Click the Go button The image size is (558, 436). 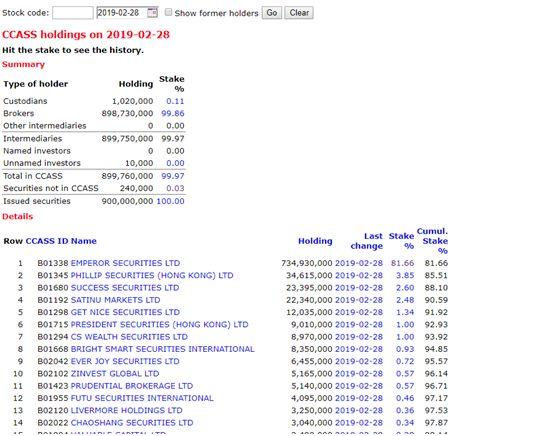coord(272,13)
